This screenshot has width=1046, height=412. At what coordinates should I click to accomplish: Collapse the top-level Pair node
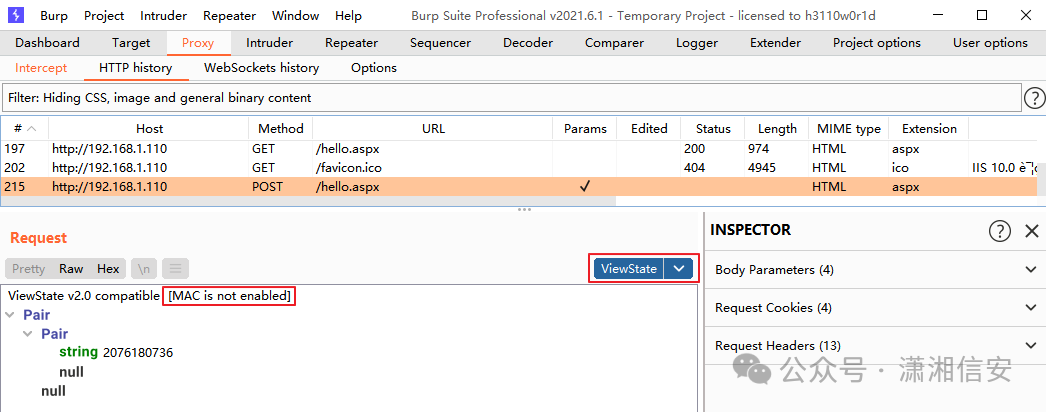coord(9,315)
